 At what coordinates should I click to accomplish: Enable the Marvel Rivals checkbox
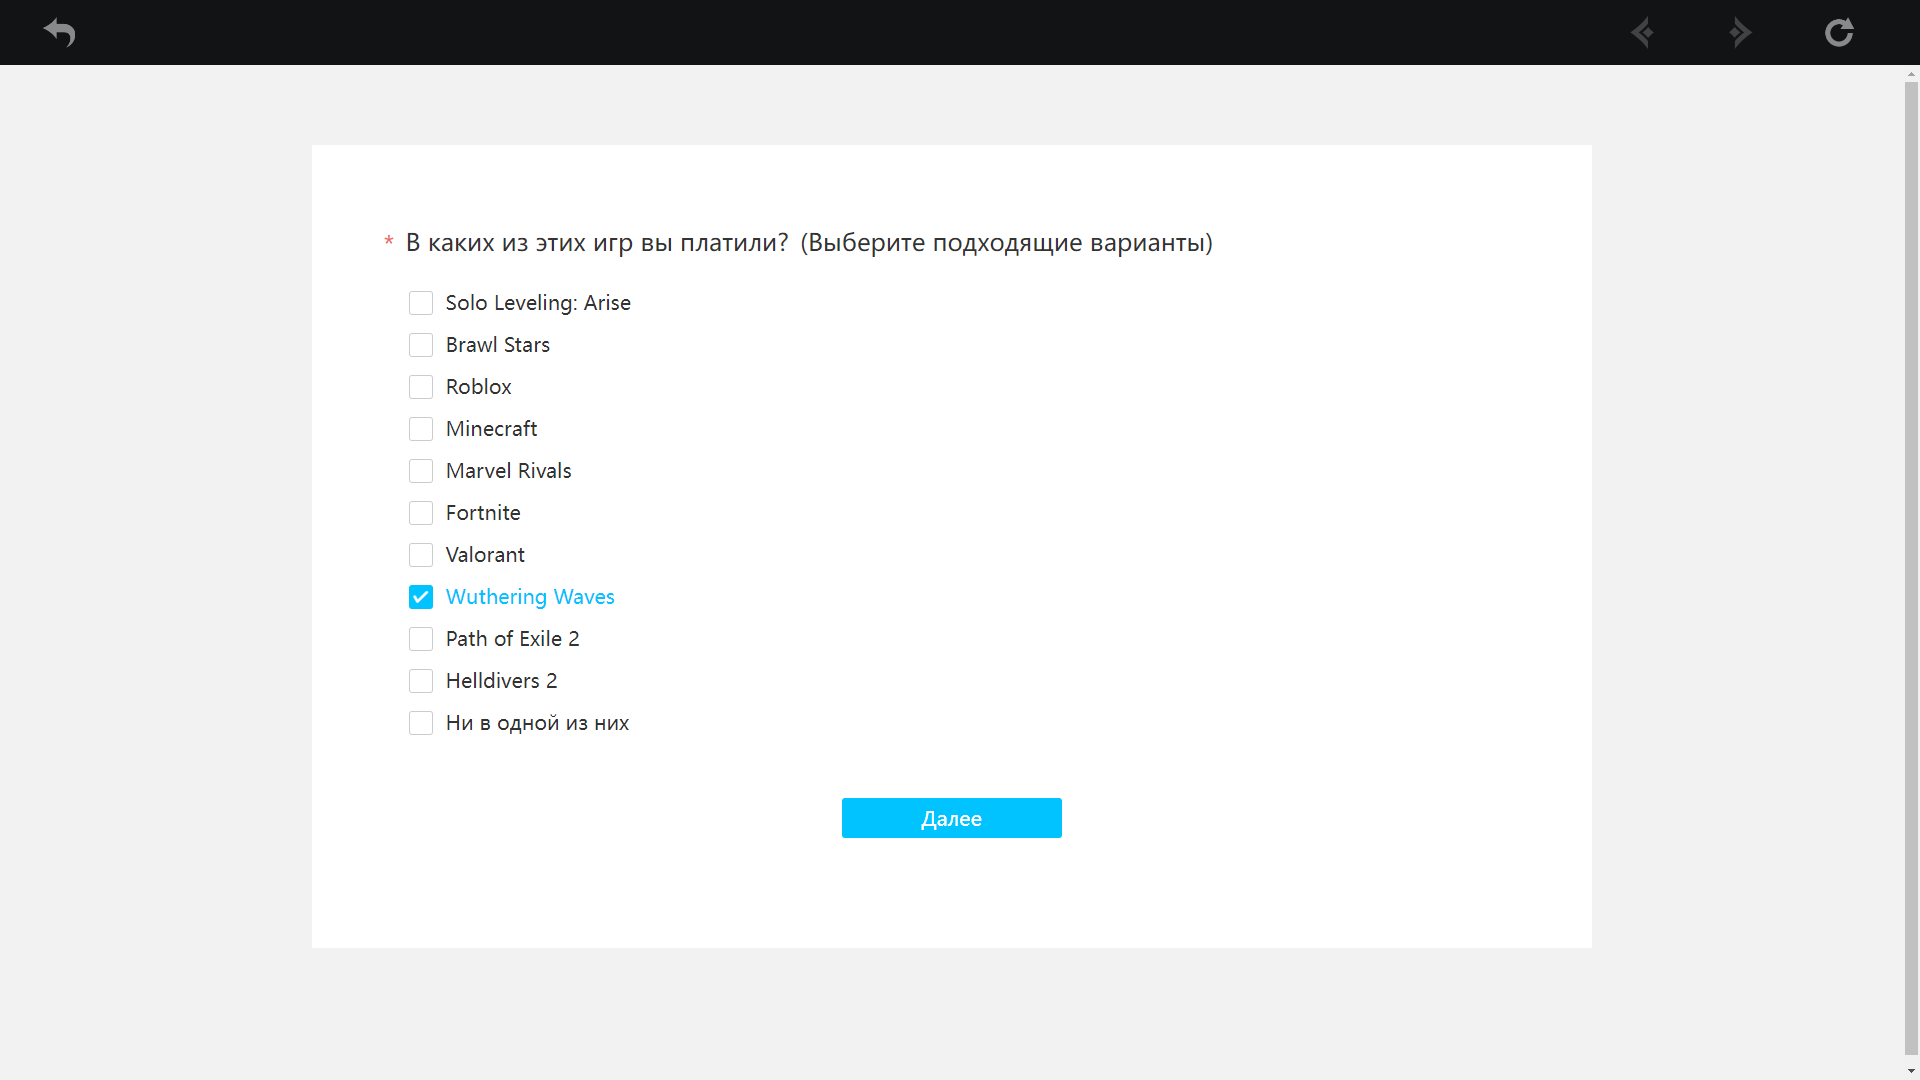point(421,471)
